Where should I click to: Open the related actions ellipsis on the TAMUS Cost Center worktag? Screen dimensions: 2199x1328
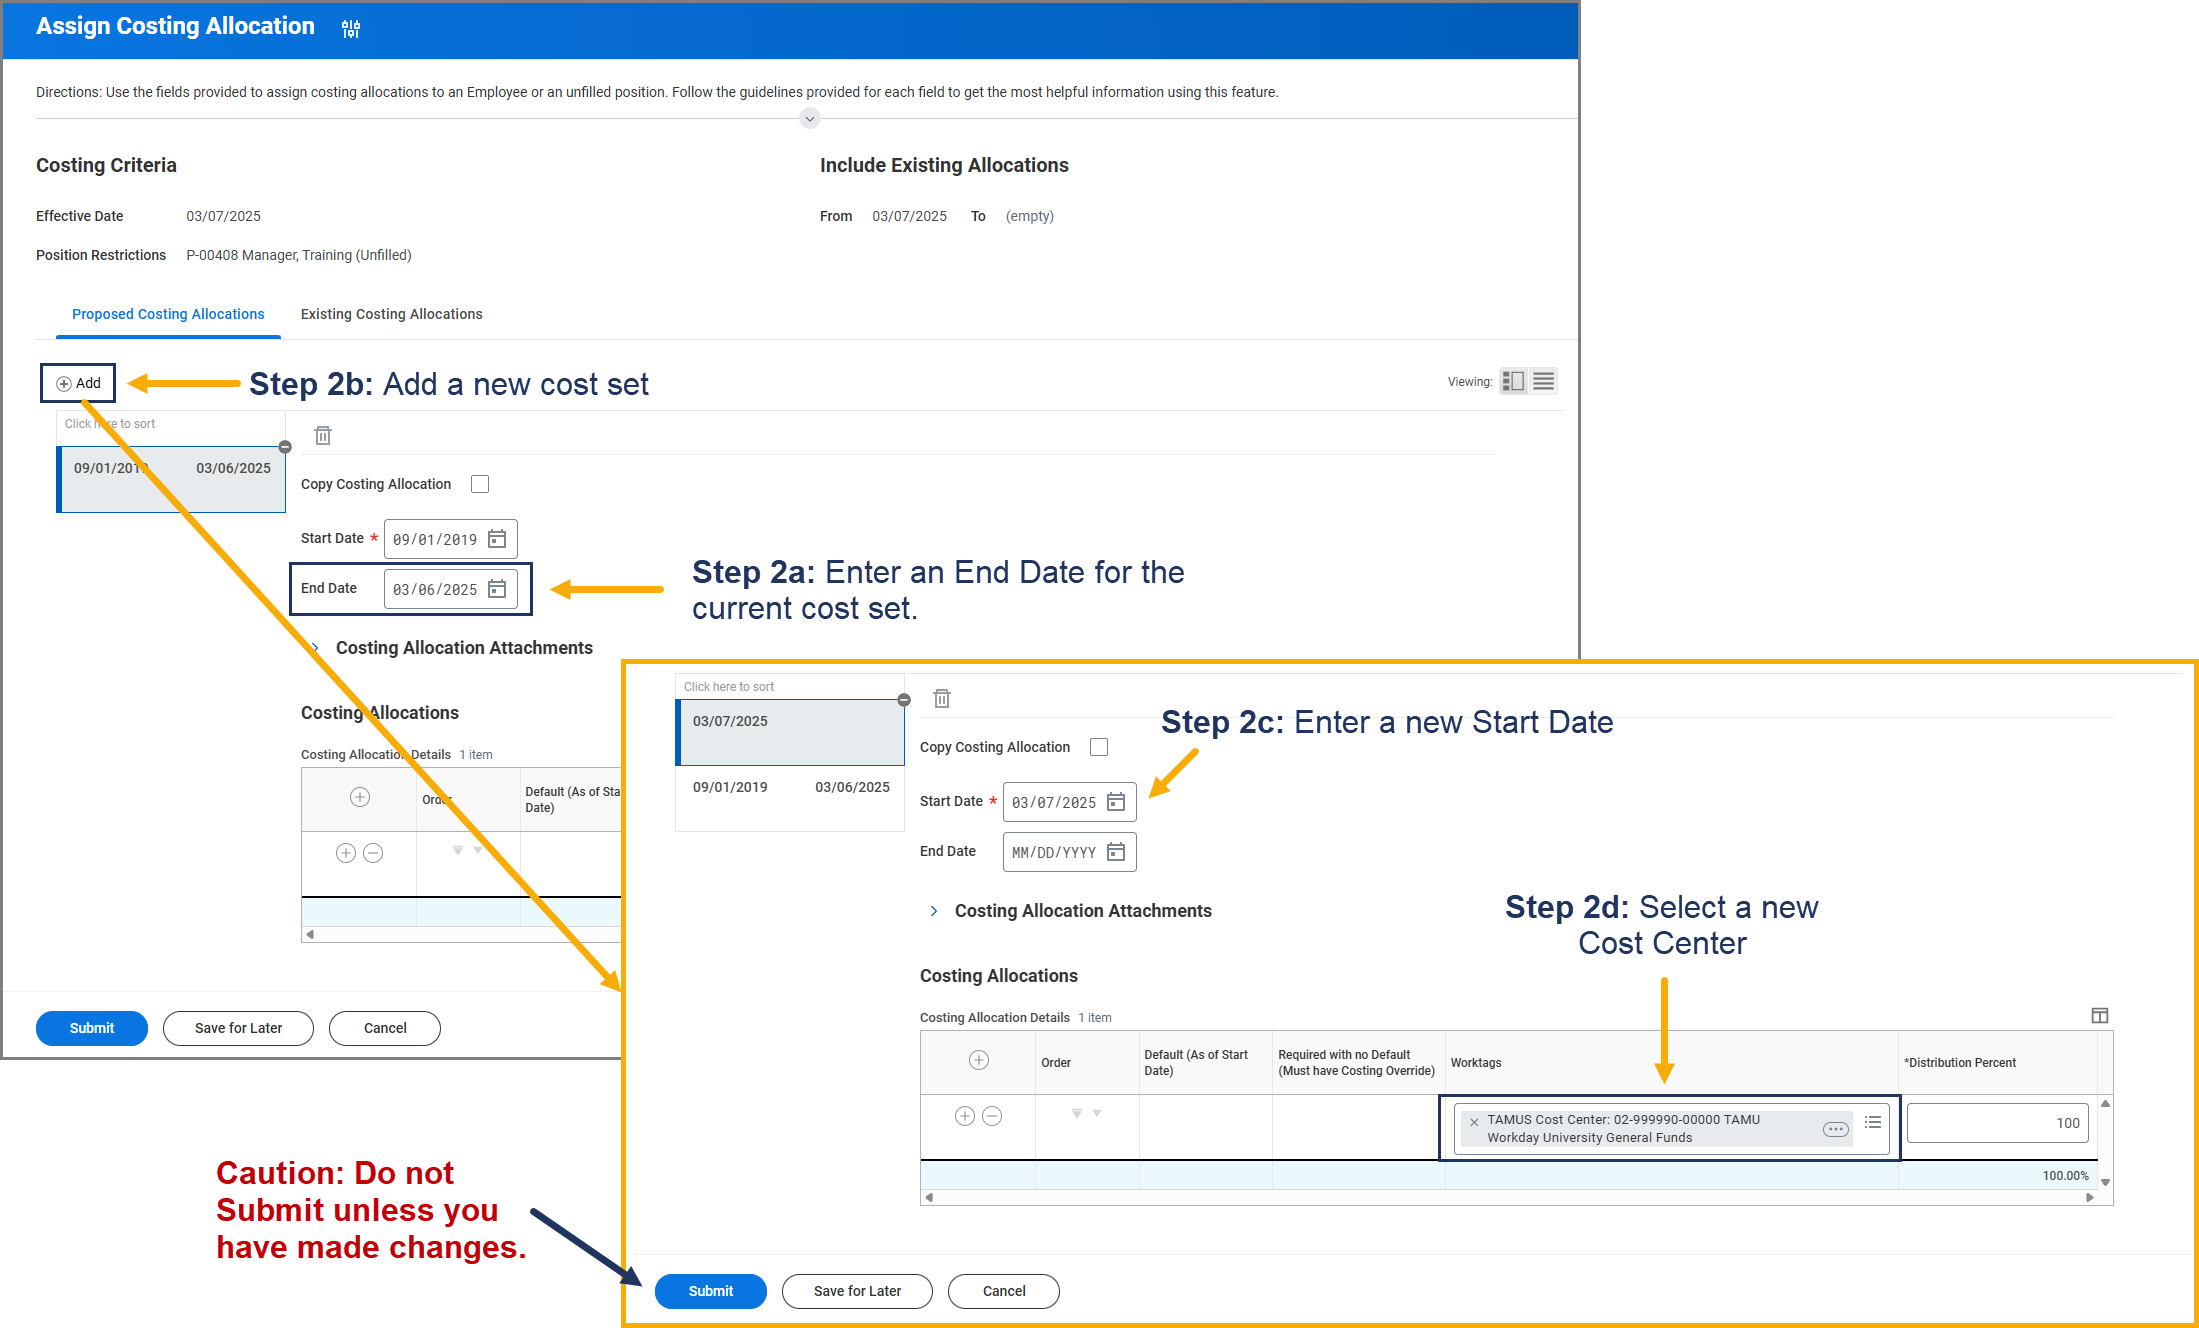pos(1835,1129)
